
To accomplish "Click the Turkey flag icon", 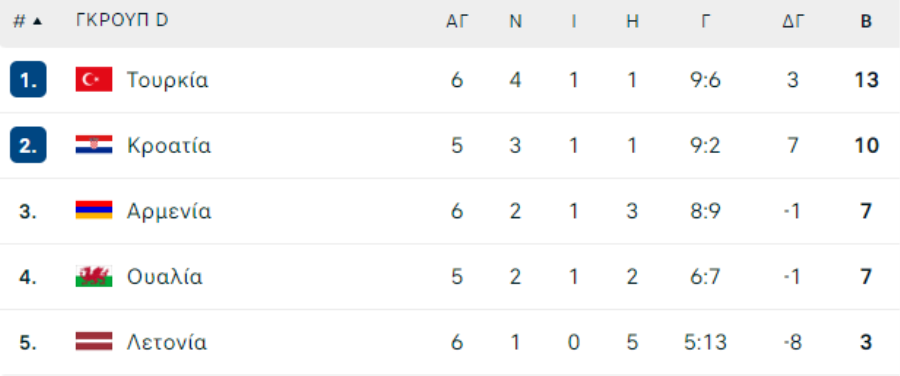I will [94, 79].
